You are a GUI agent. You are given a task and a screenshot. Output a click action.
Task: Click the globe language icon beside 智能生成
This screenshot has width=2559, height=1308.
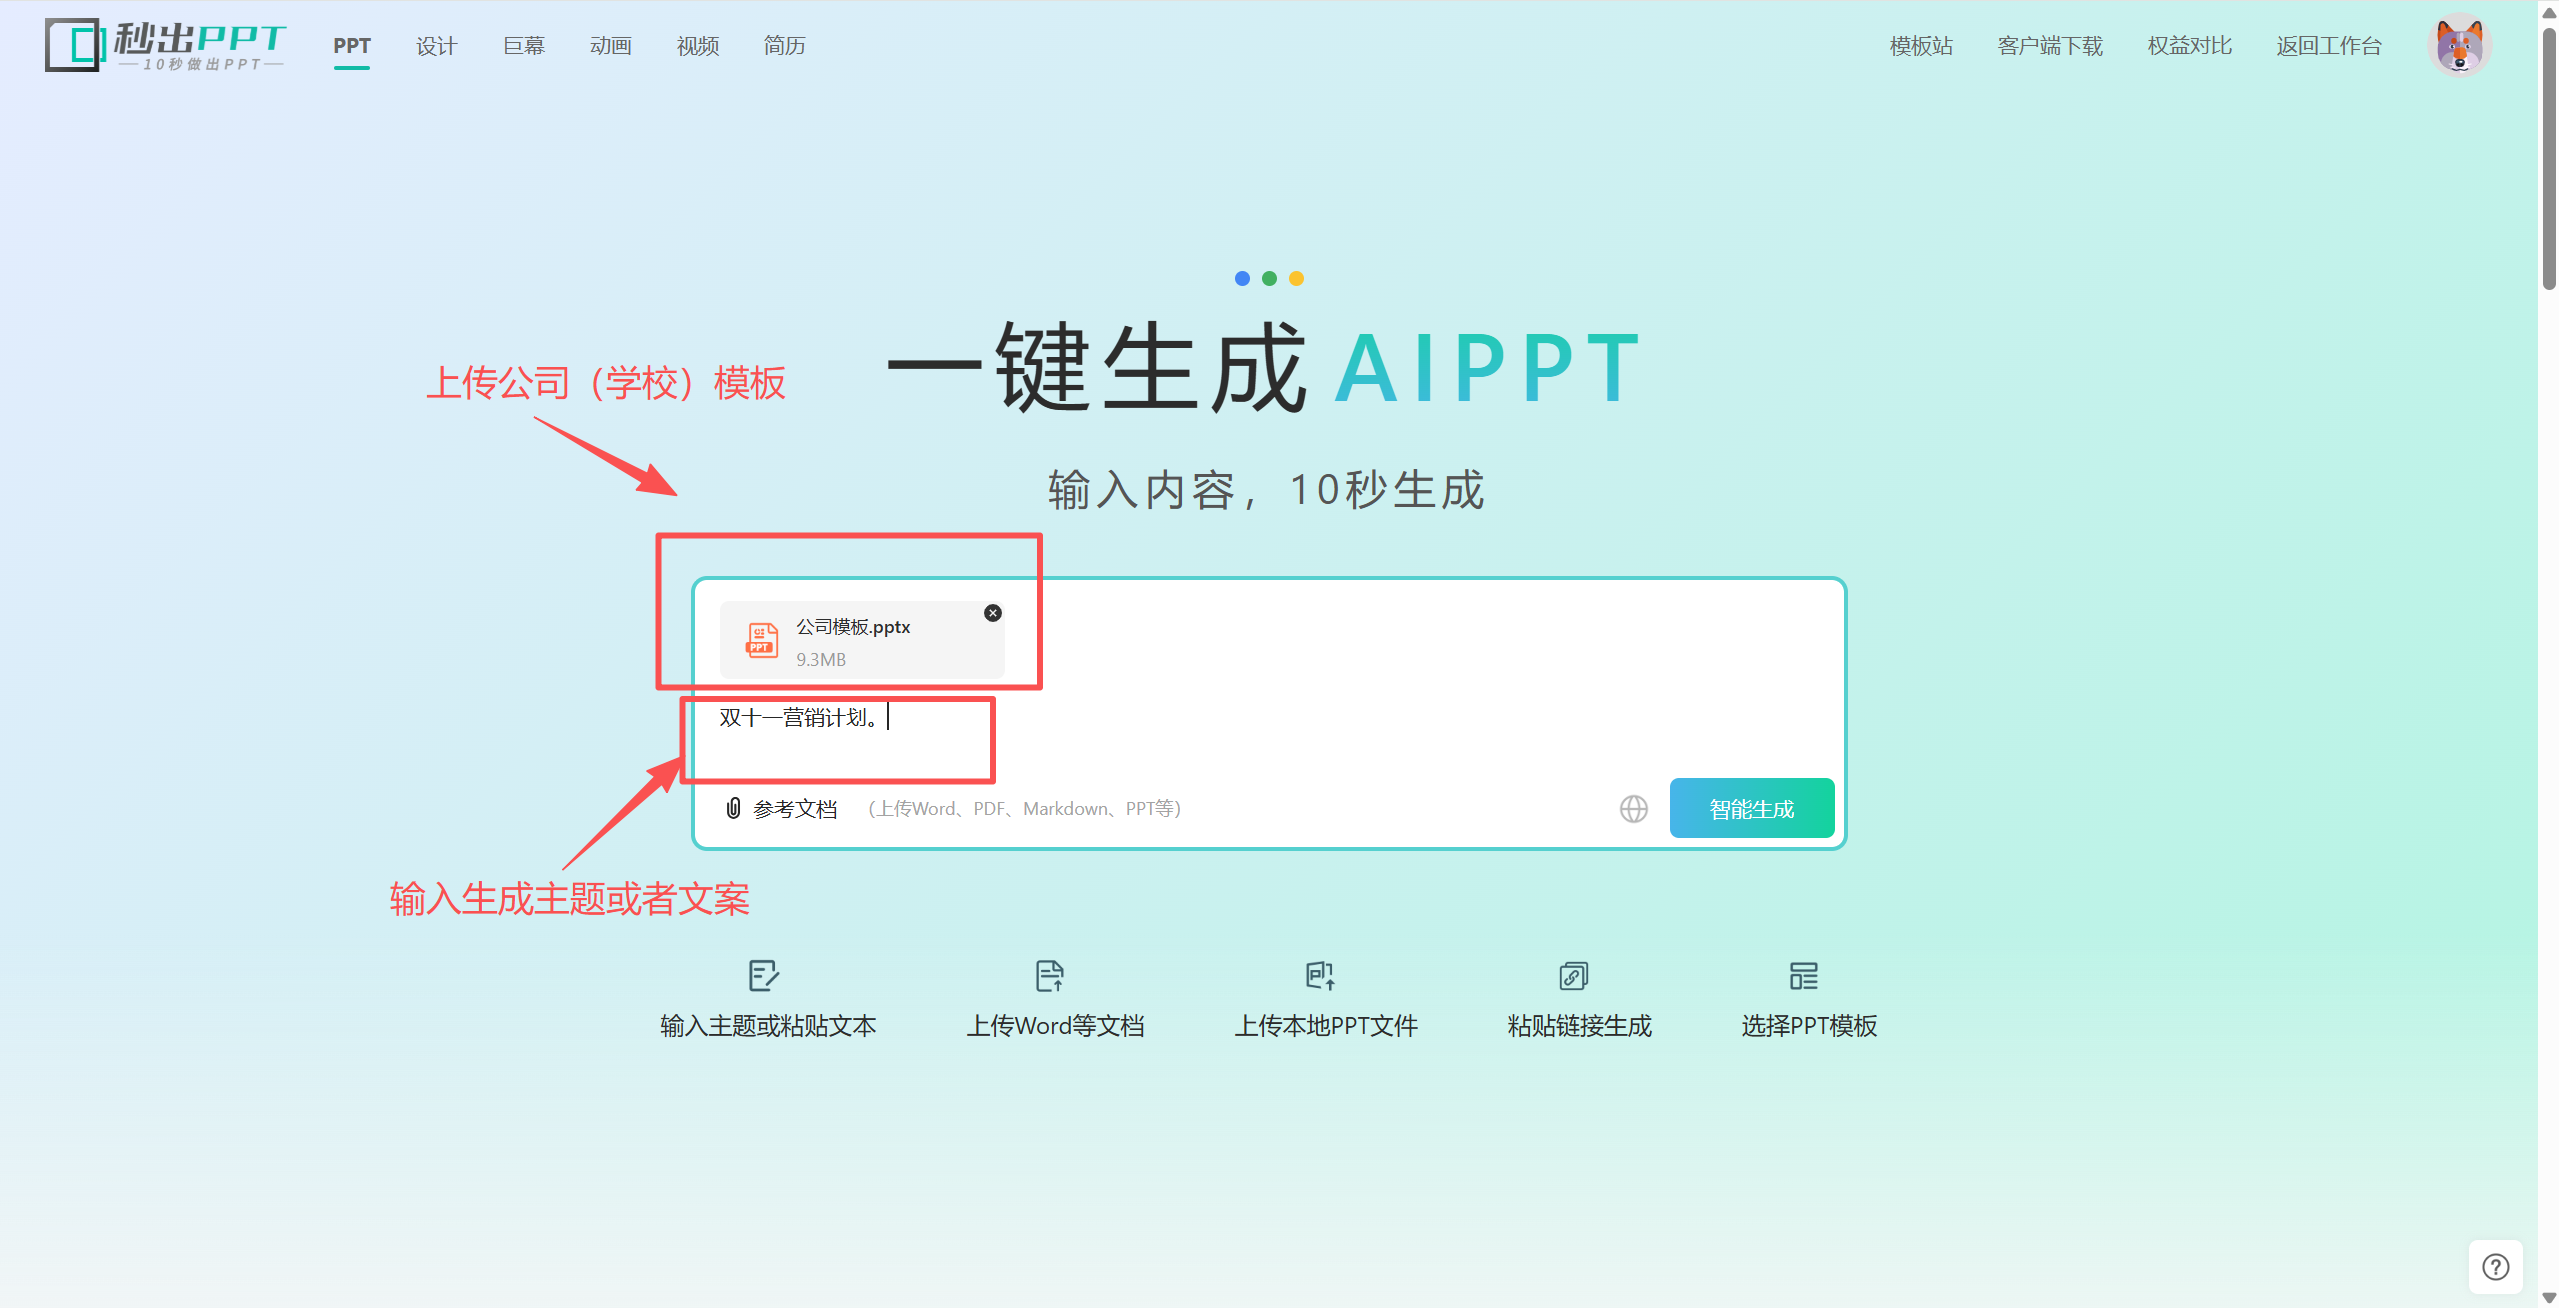[1632, 808]
